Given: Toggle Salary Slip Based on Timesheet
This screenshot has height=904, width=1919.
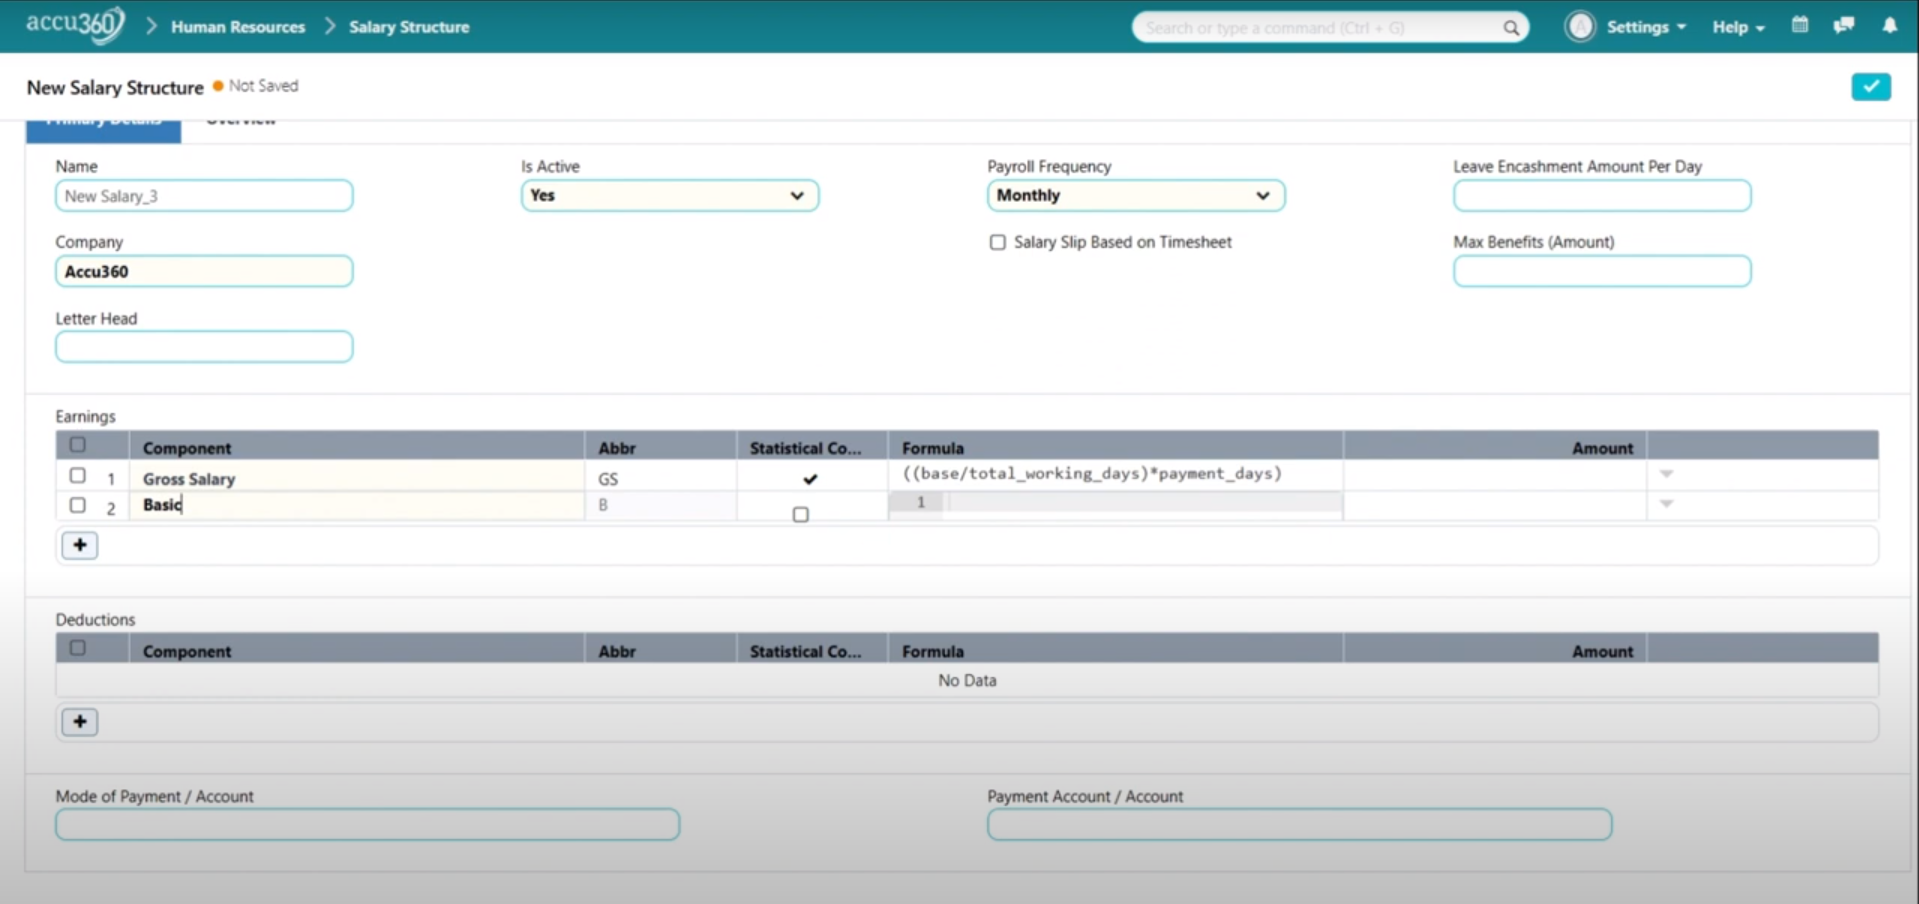Looking at the screenshot, I should point(997,242).
